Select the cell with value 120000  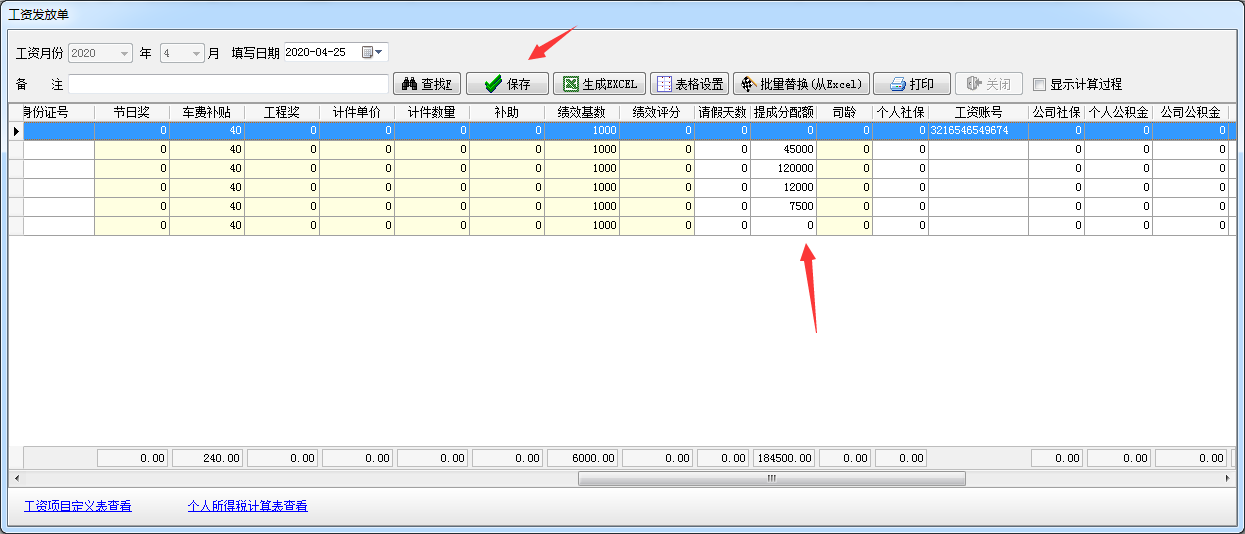point(783,169)
